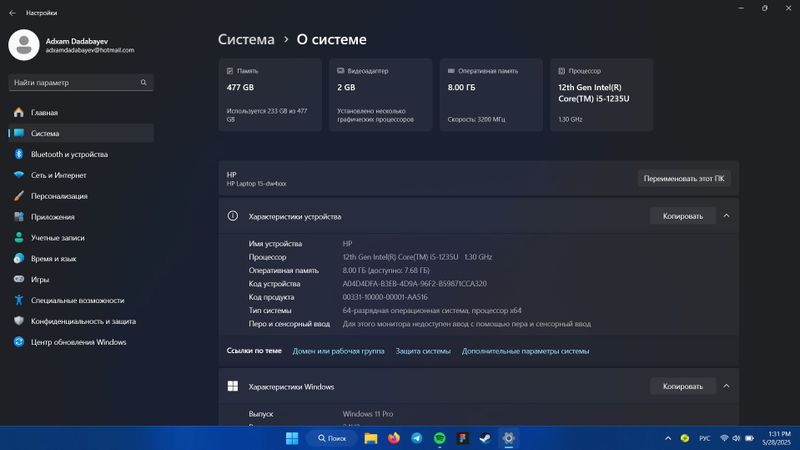Collapse Характеристики Windows section

726,387
